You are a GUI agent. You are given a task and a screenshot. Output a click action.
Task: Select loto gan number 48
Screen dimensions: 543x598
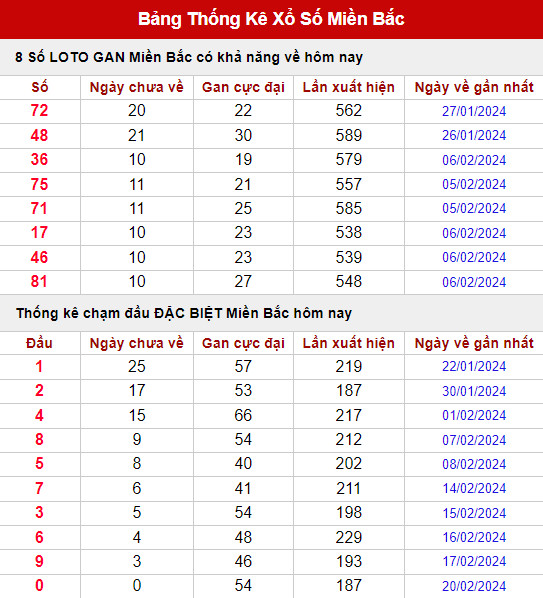(x=39, y=135)
